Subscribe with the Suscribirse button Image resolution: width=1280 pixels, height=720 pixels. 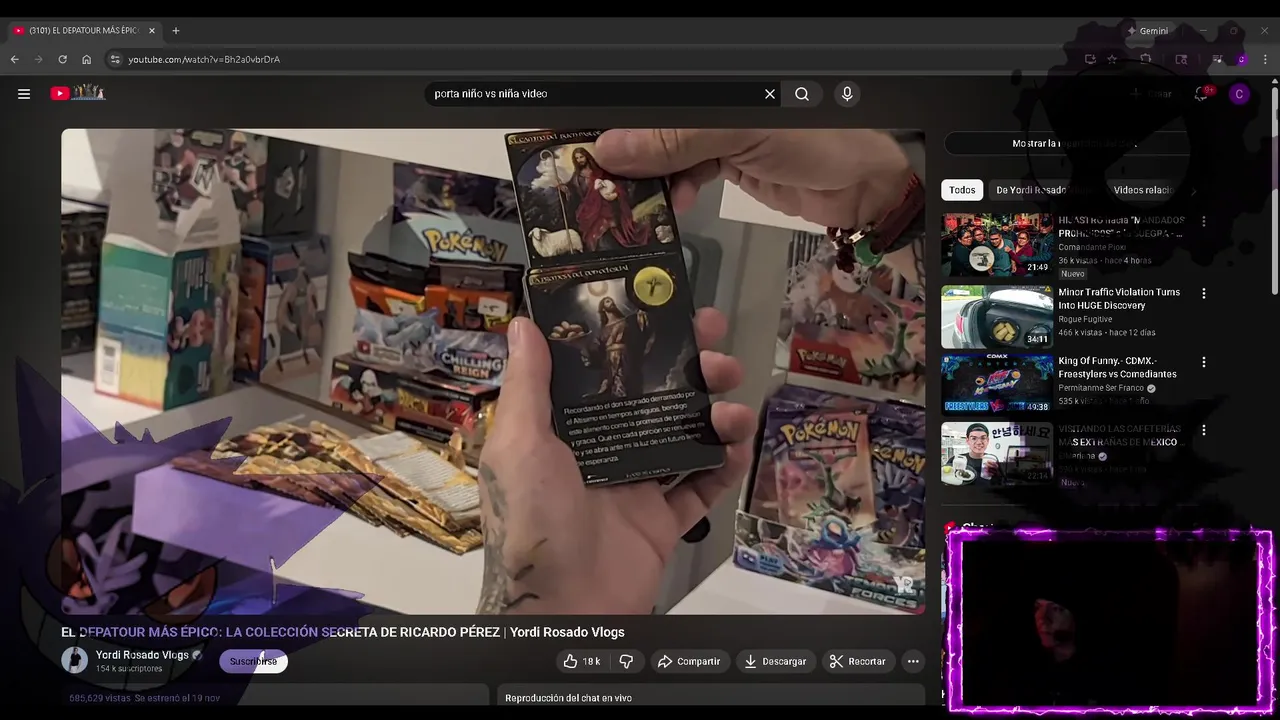[x=253, y=661]
